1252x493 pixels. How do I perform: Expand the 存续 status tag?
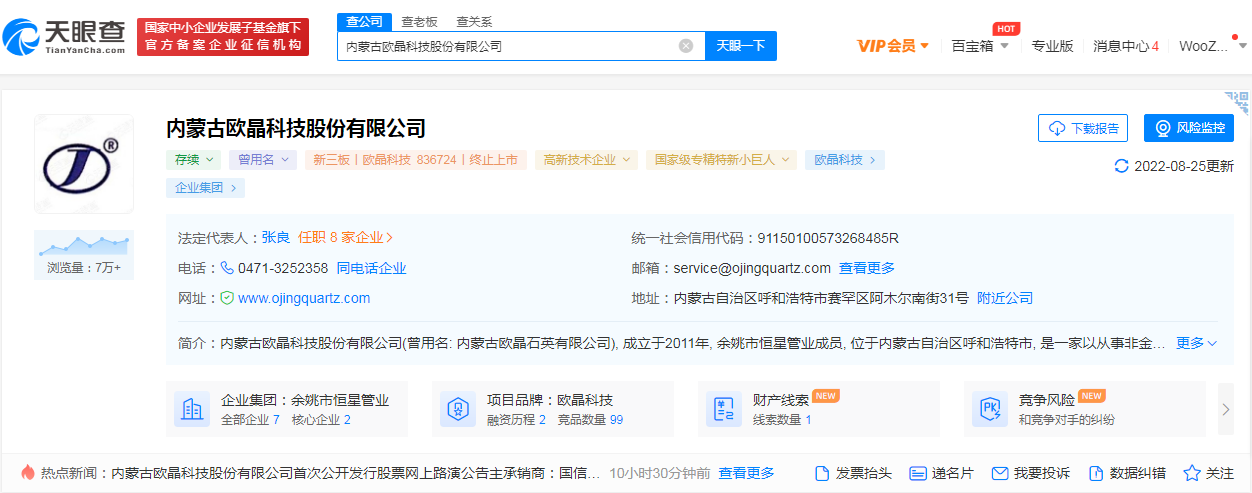[x=193, y=159]
